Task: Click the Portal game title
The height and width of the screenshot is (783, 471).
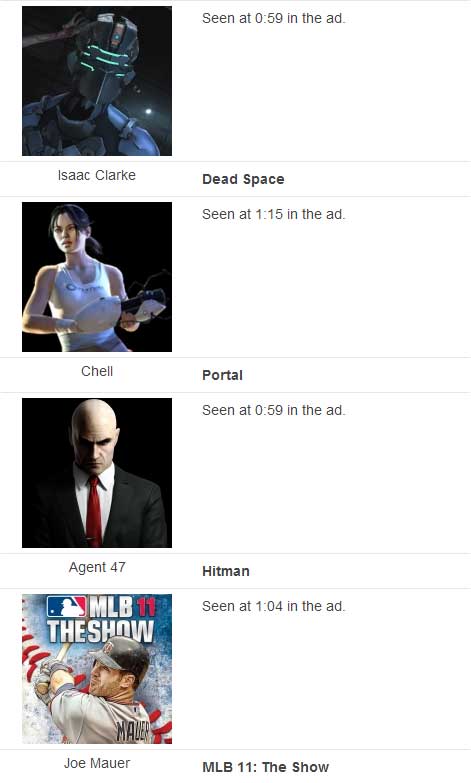Action: 222,375
